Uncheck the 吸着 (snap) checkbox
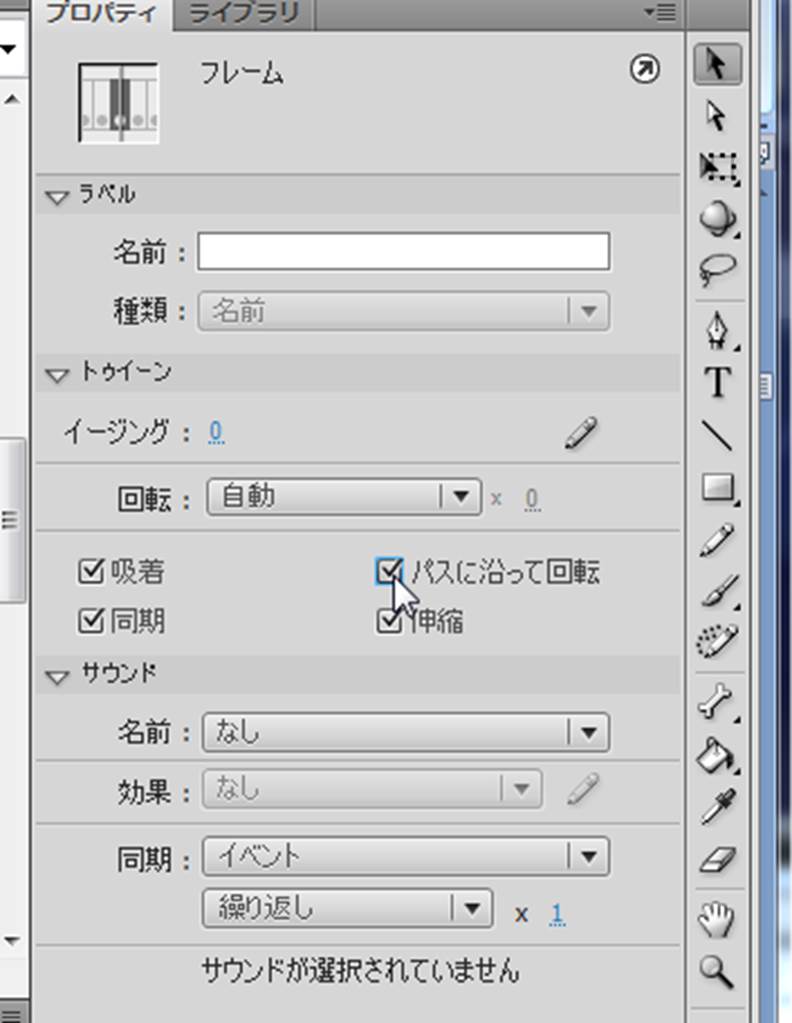This screenshot has height=1023, width=792. [90, 572]
